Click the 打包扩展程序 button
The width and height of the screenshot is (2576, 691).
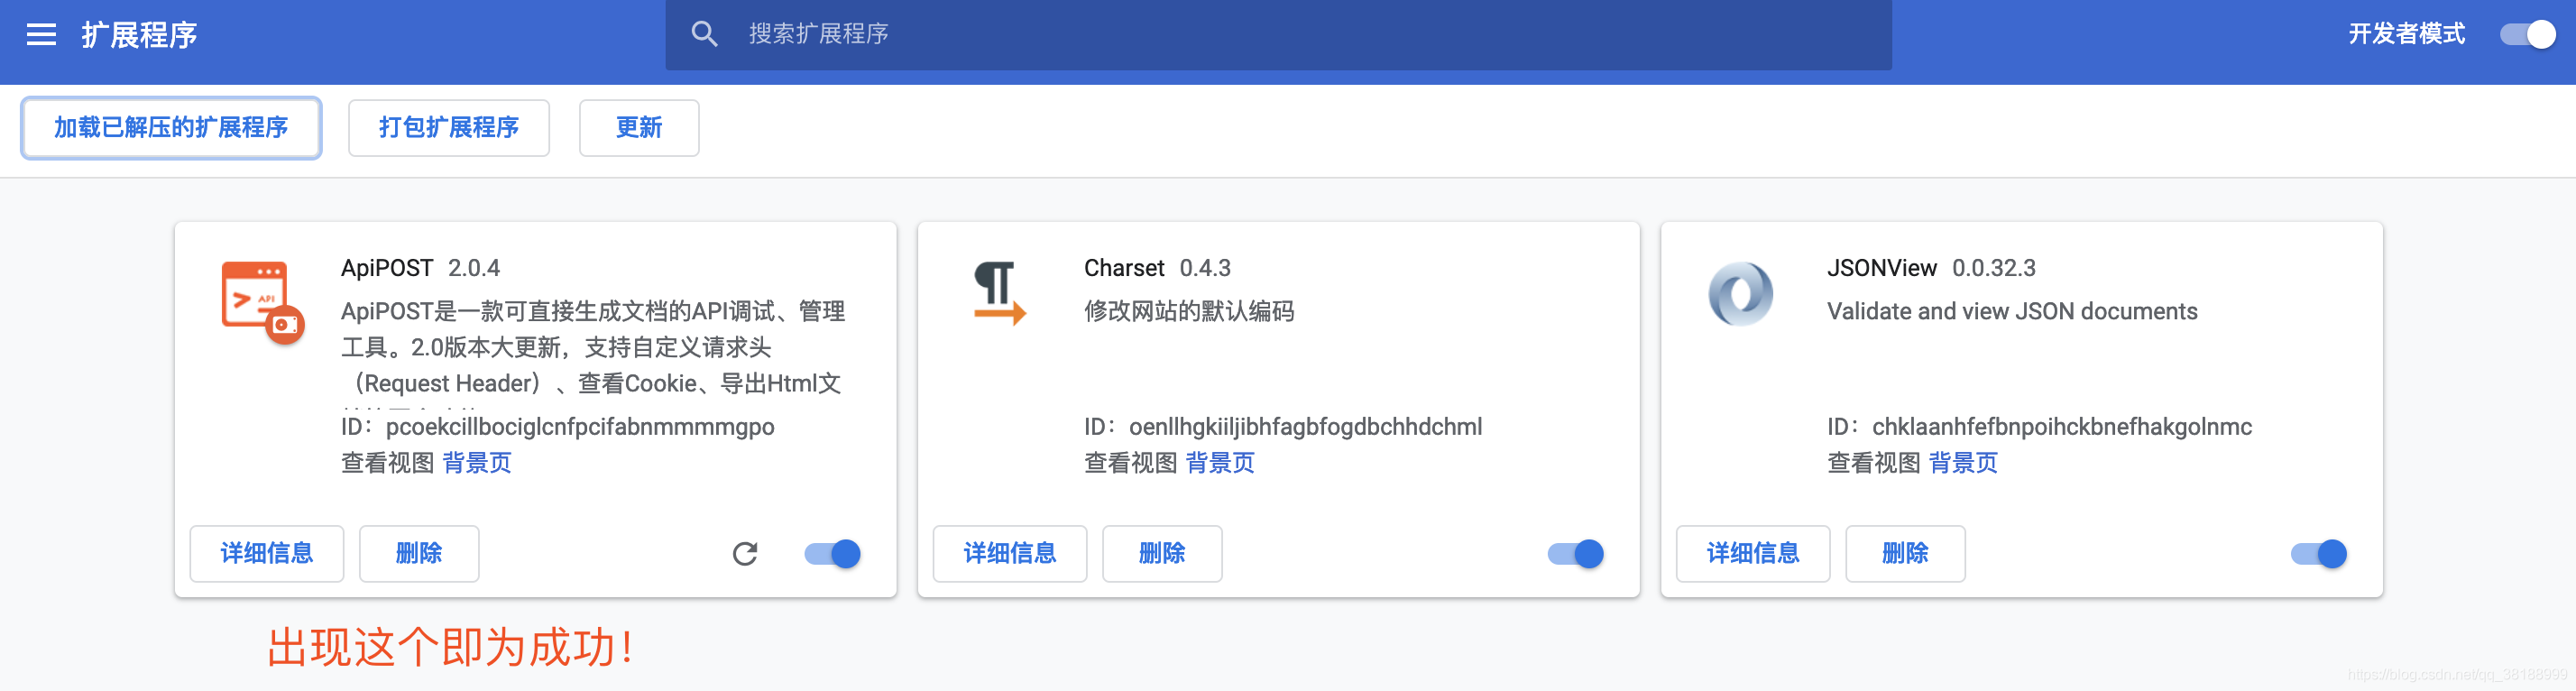(449, 128)
